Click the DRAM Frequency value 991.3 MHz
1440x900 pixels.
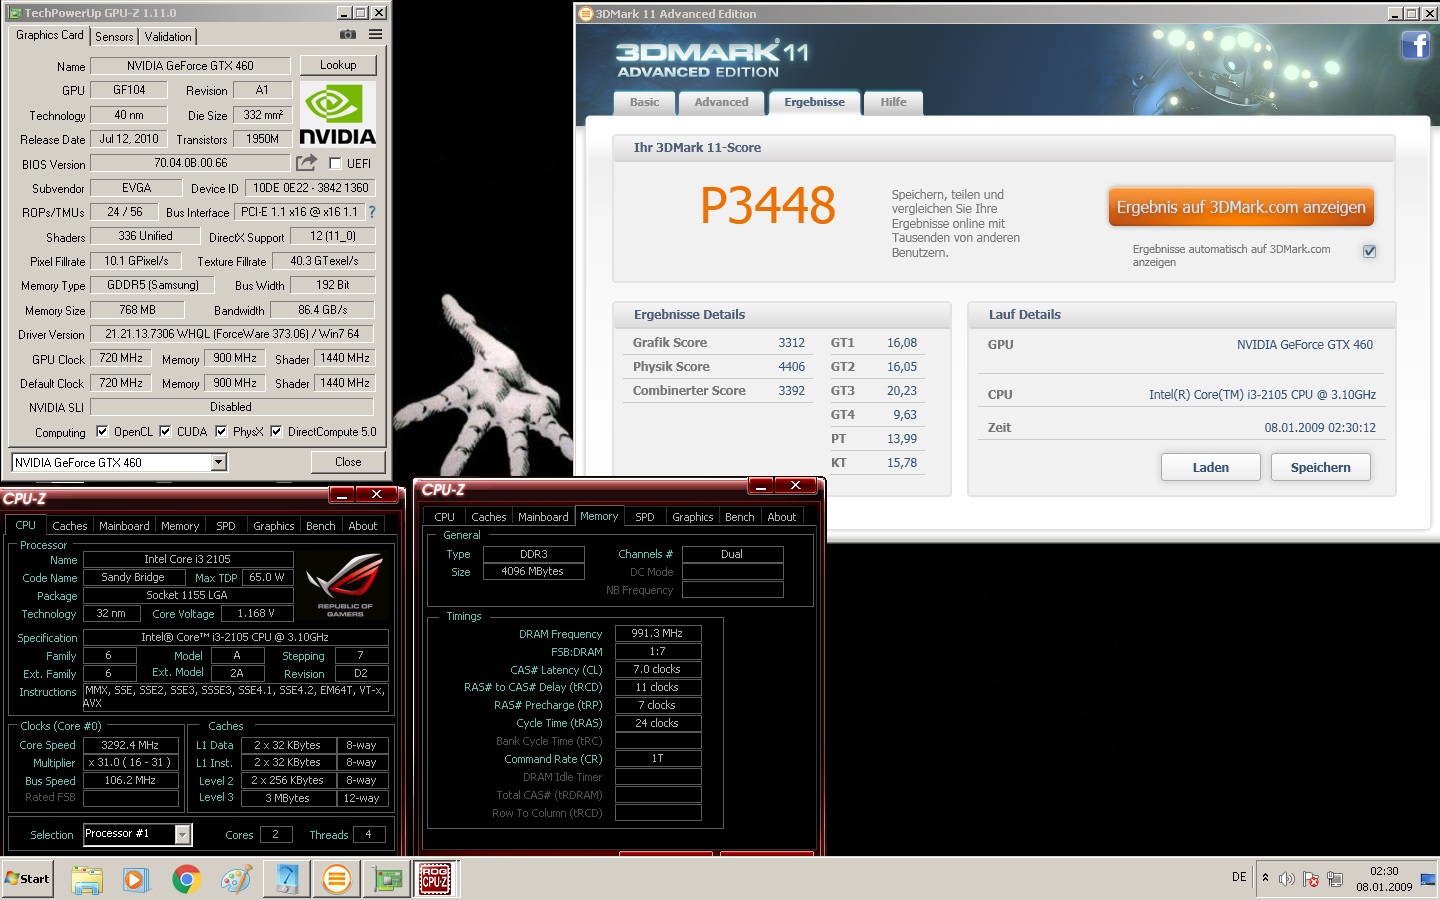pos(658,633)
